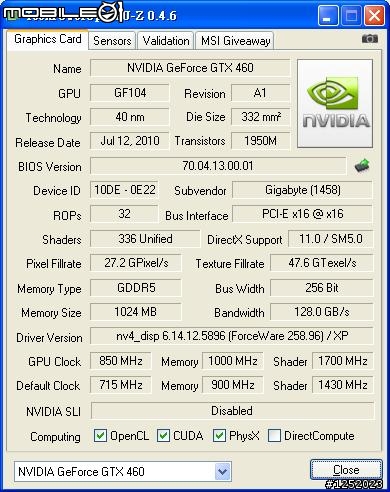Click the default Memory clock 900 MHz
This screenshot has height=492, width=390.
pos(232,385)
